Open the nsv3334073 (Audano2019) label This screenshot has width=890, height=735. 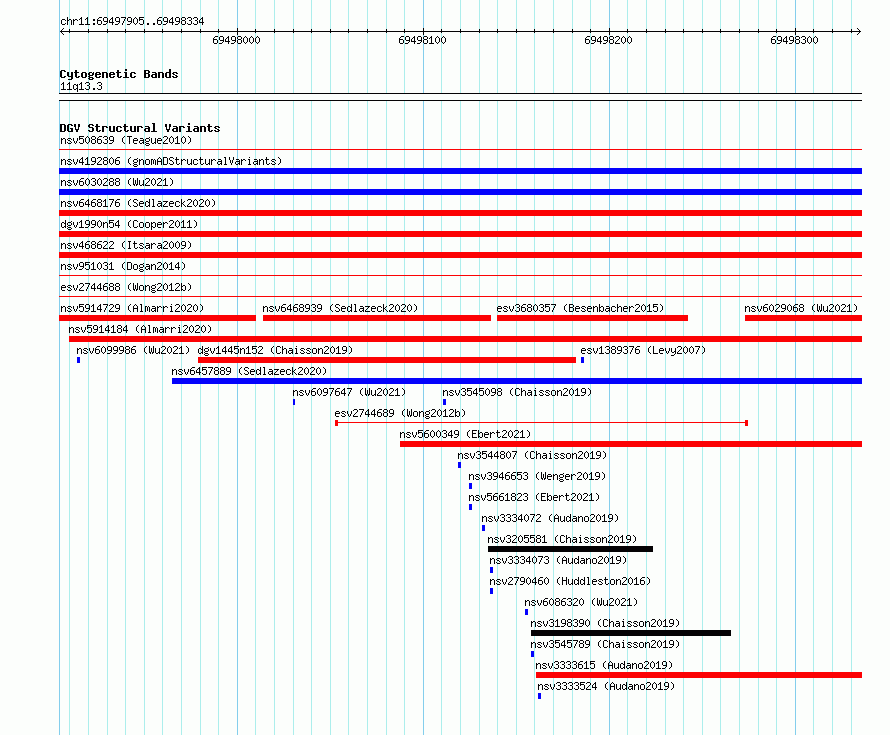(558, 560)
